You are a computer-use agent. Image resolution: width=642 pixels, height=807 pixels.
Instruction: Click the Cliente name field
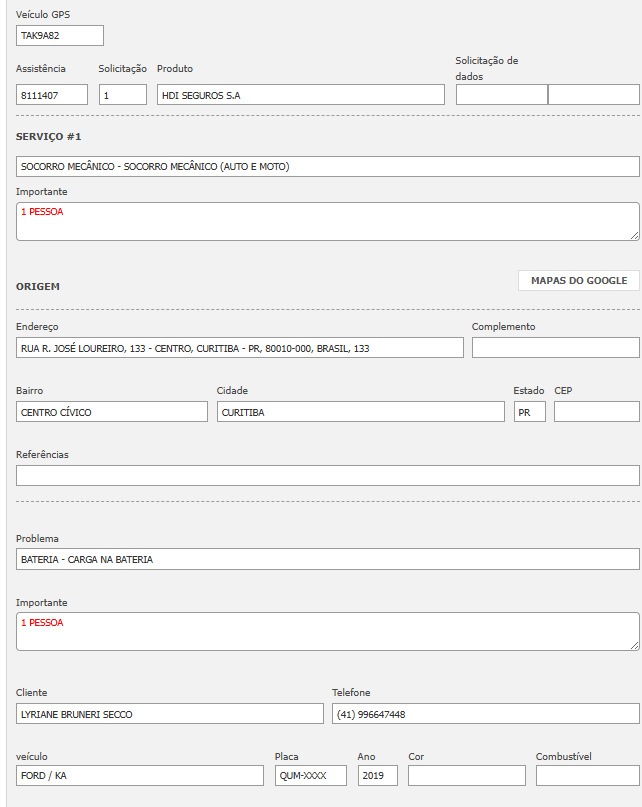(170, 714)
